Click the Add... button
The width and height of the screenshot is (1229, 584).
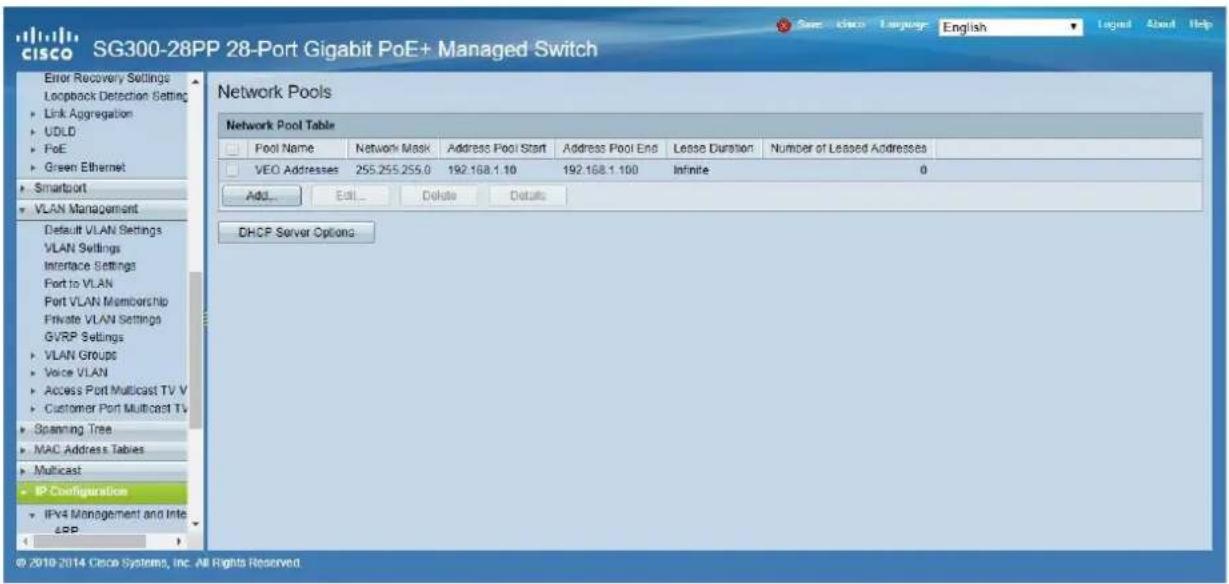click(x=261, y=197)
